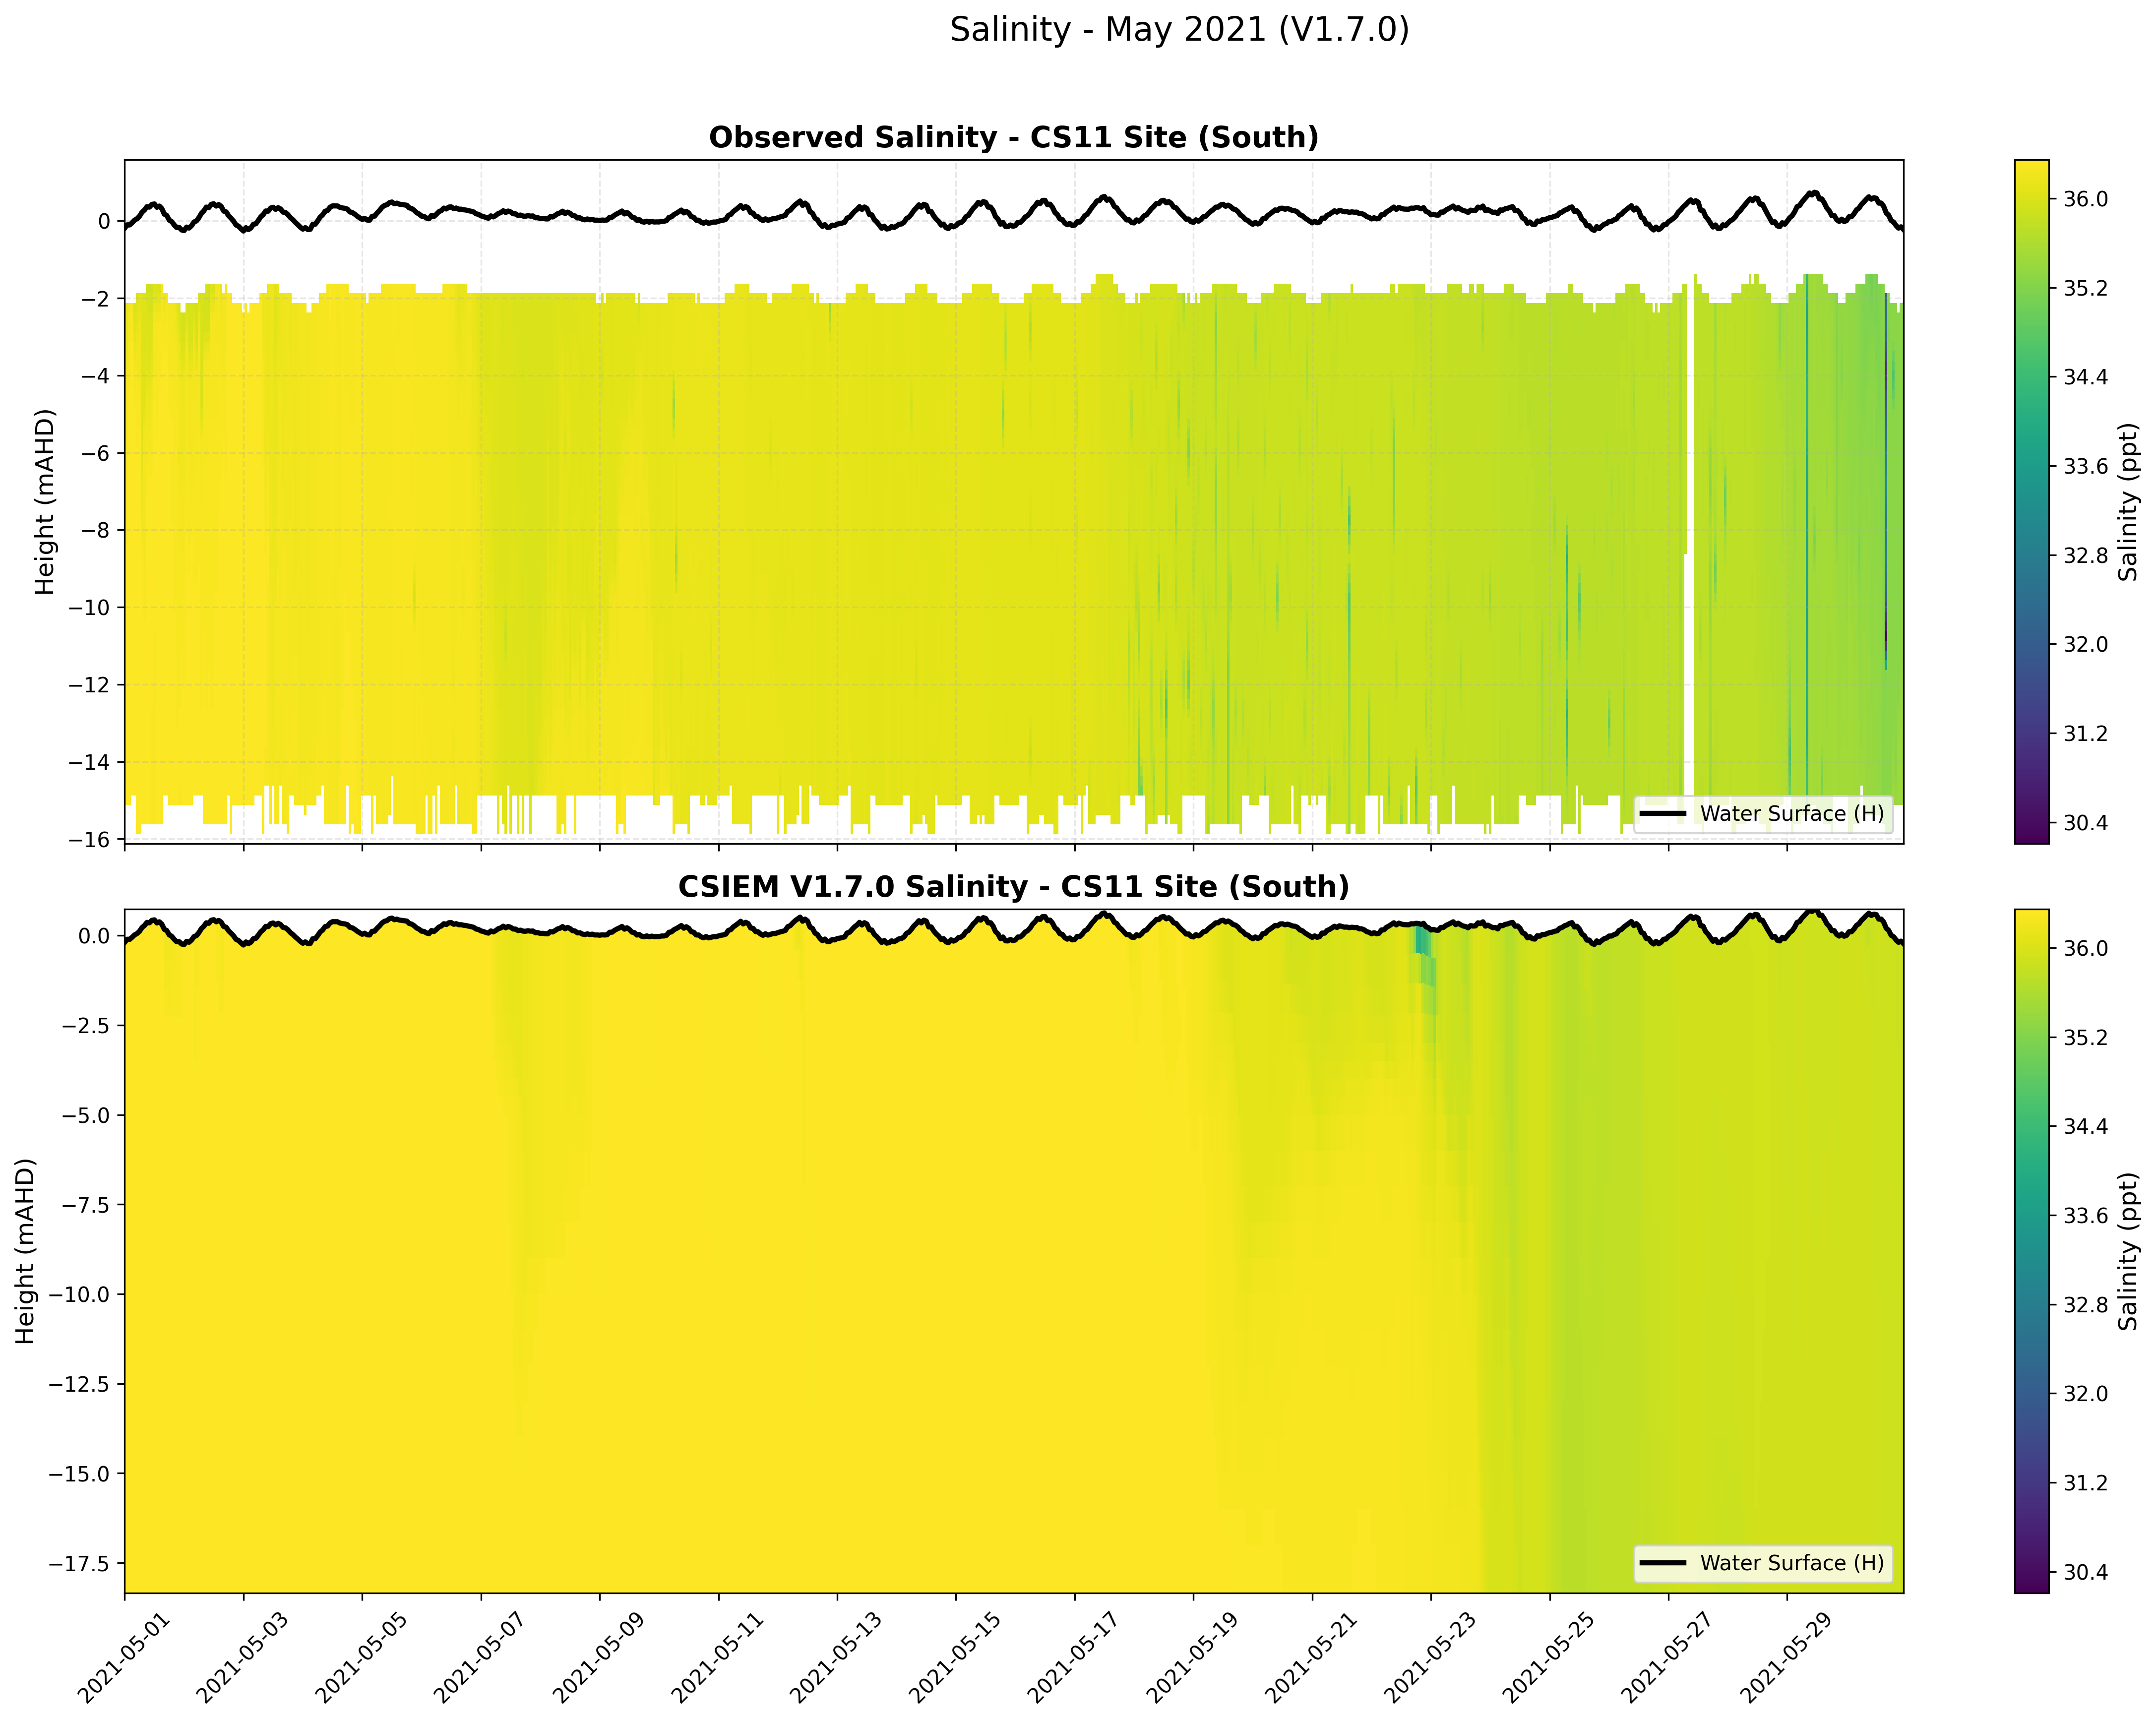
Task: Click the 'CSIEM V1.7.0 Salinity - CS11 Site (South)' title
Action: (x=1013, y=887)
